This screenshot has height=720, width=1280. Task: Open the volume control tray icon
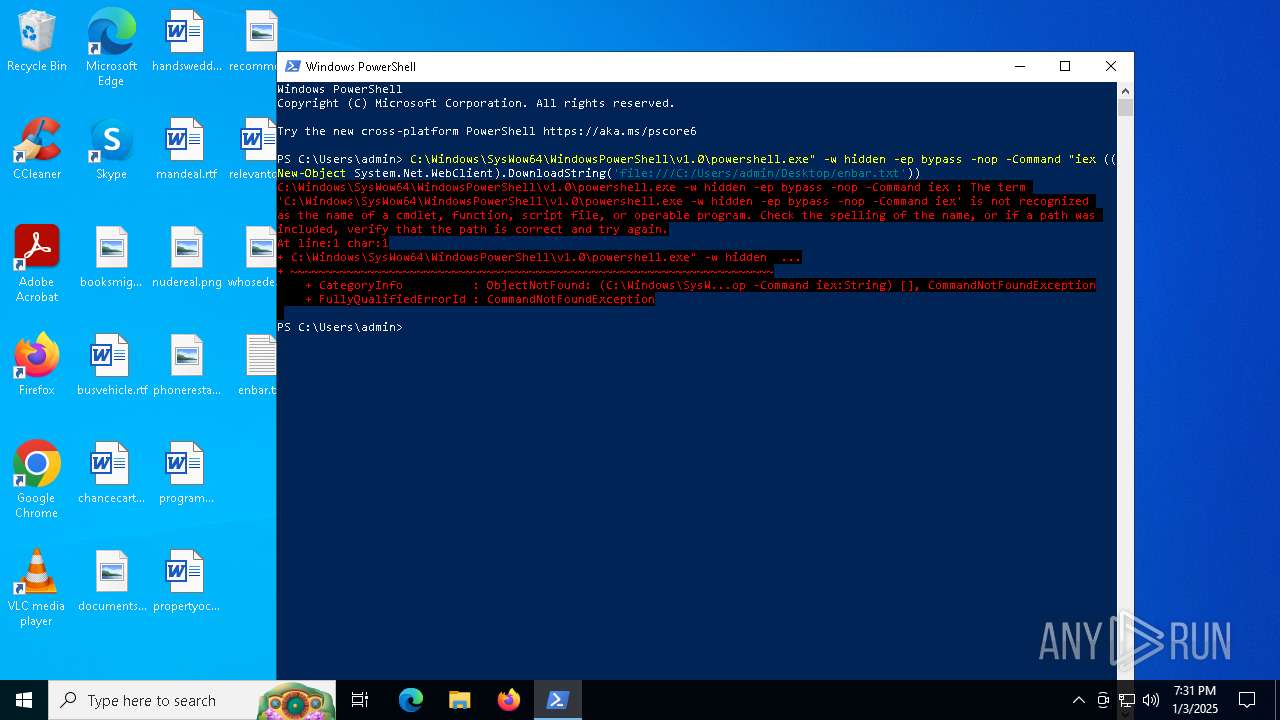click(1150, 700)
